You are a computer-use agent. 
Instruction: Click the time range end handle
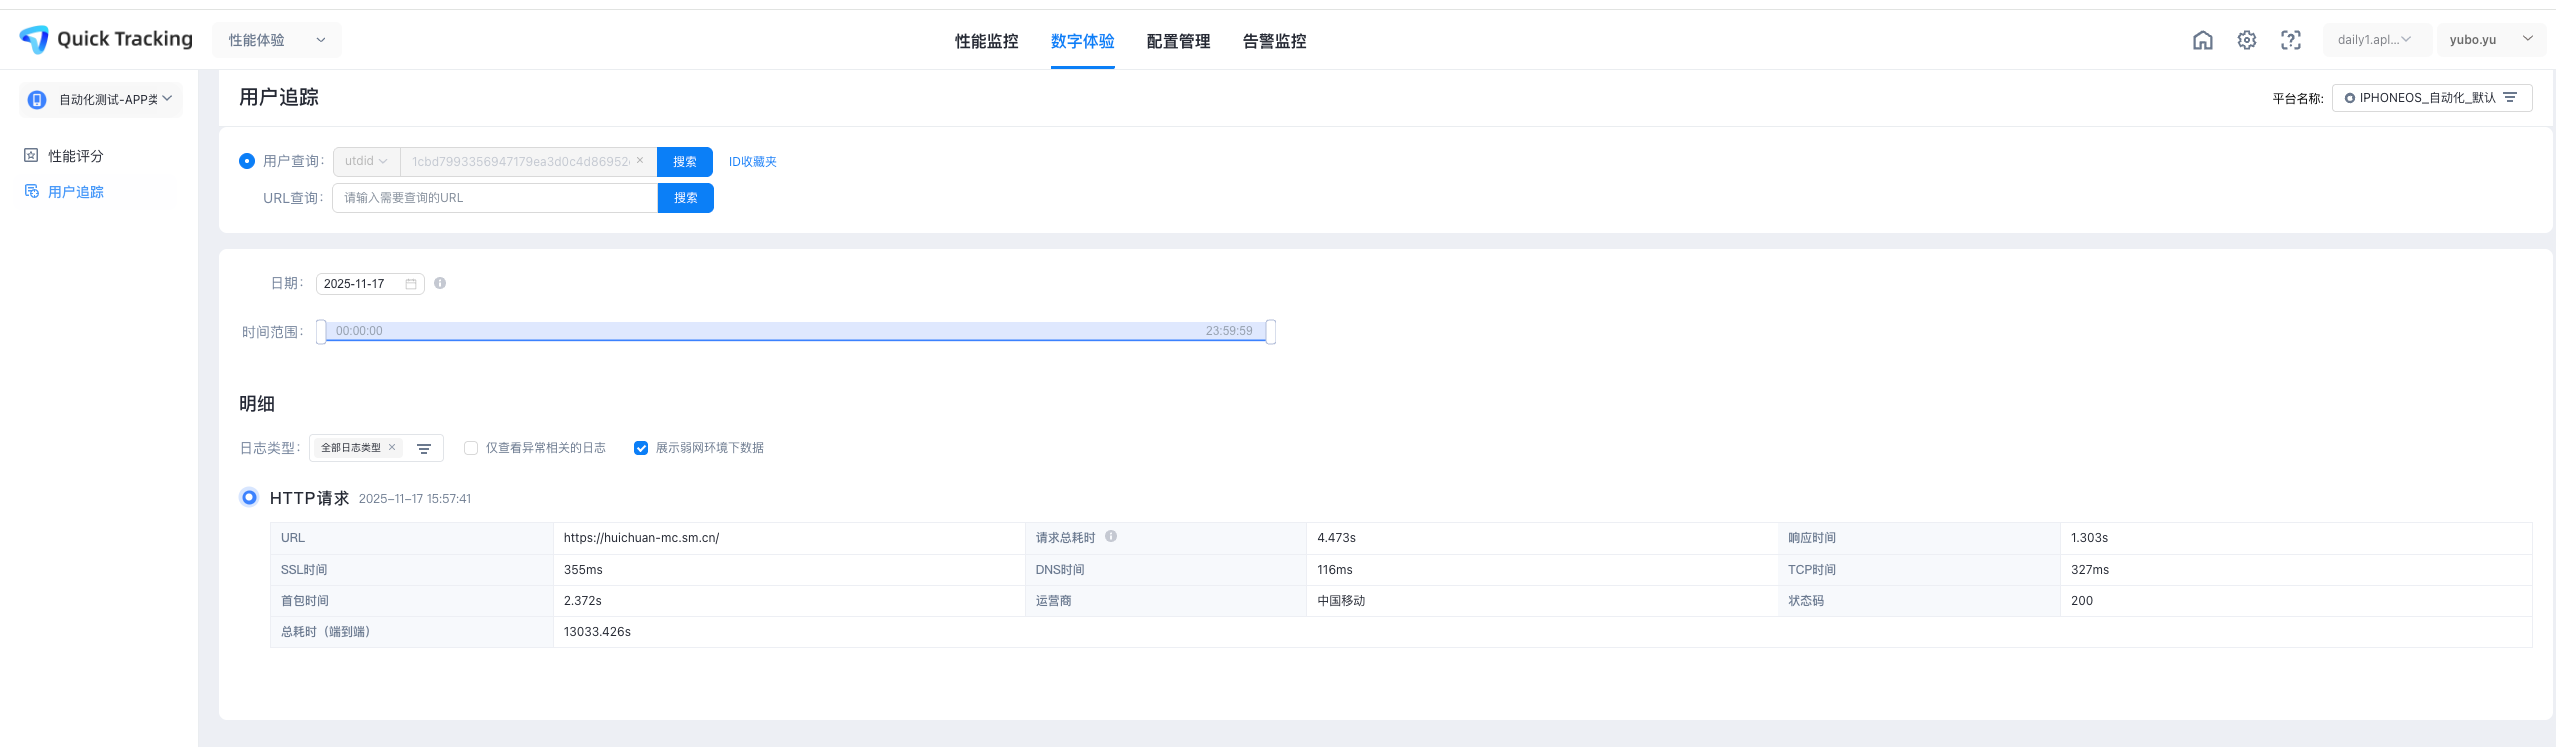tap(1270, 331)
